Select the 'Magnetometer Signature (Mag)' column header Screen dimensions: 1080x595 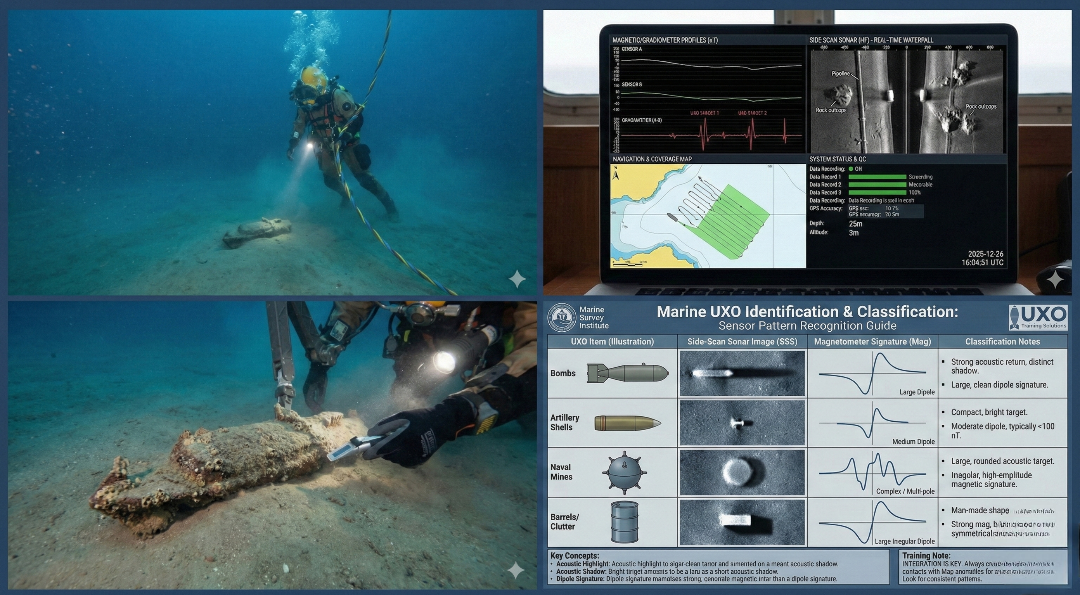point(873,342)
